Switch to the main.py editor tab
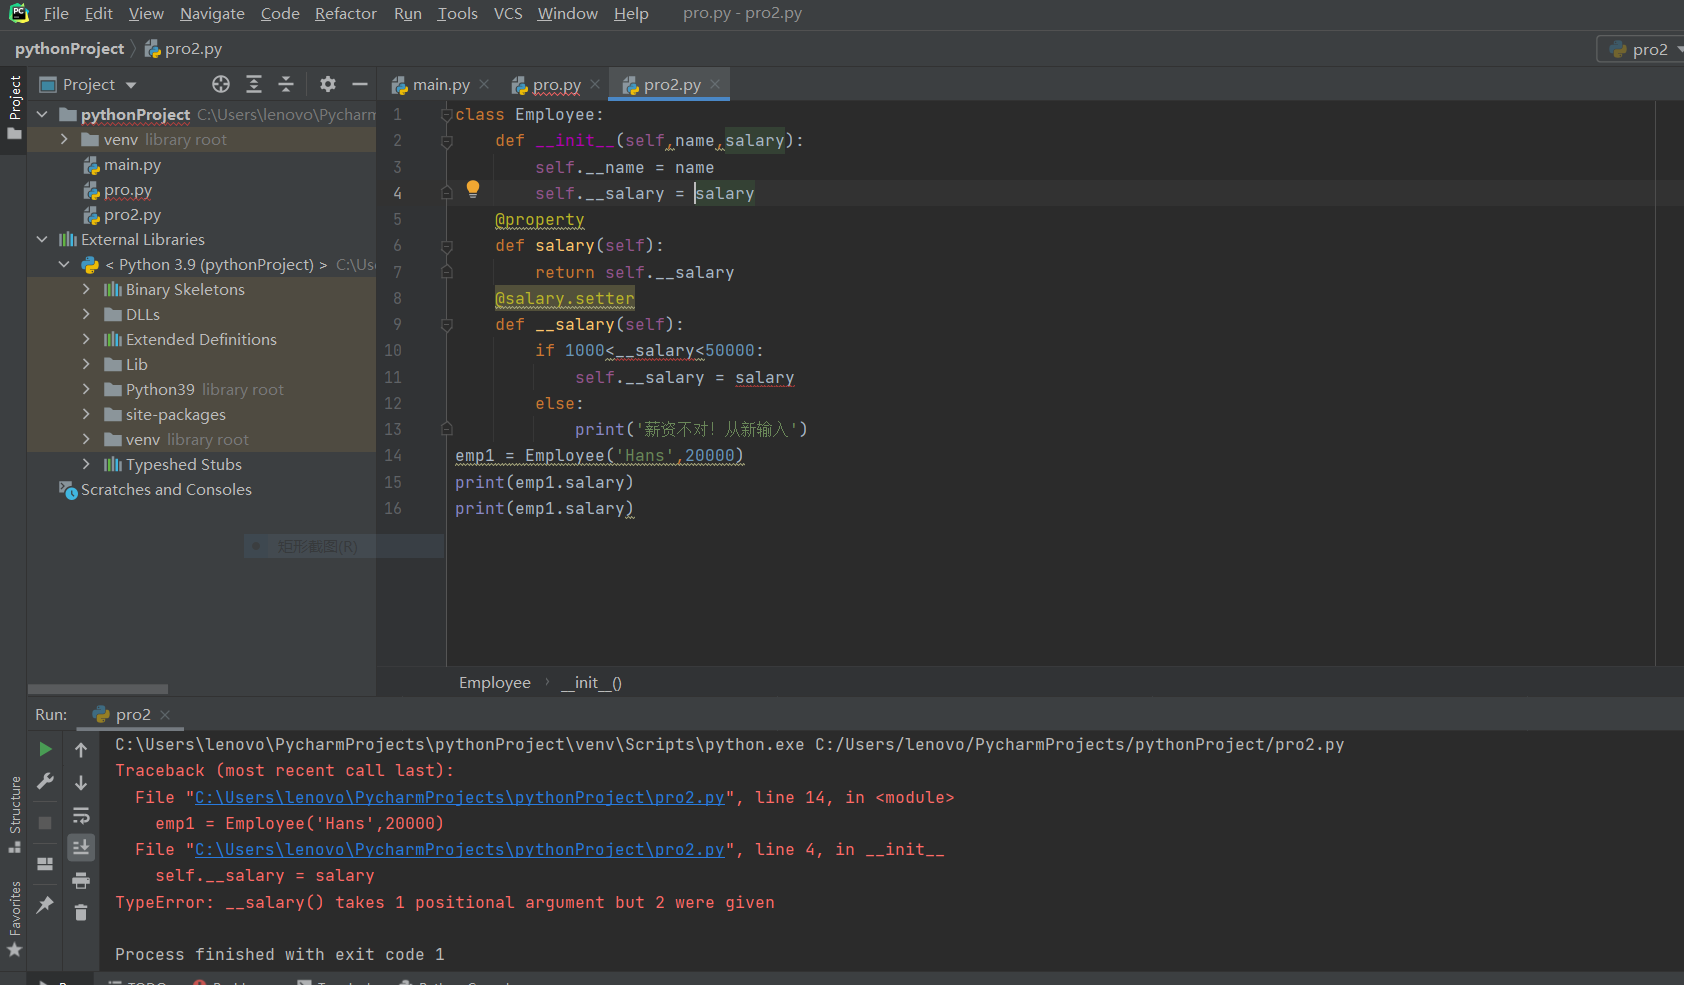The image size is (1684, 985). 440,84
